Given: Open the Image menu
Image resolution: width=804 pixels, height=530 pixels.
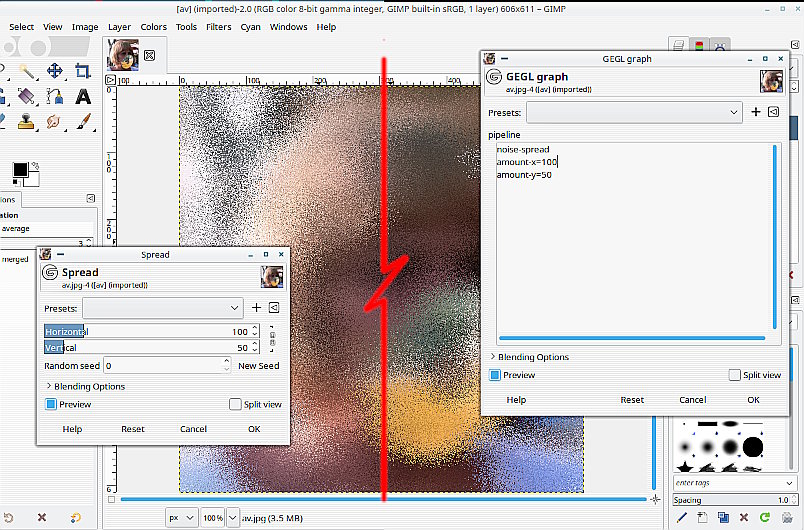Looking at the screenshot, I should [x=85, y=27].
